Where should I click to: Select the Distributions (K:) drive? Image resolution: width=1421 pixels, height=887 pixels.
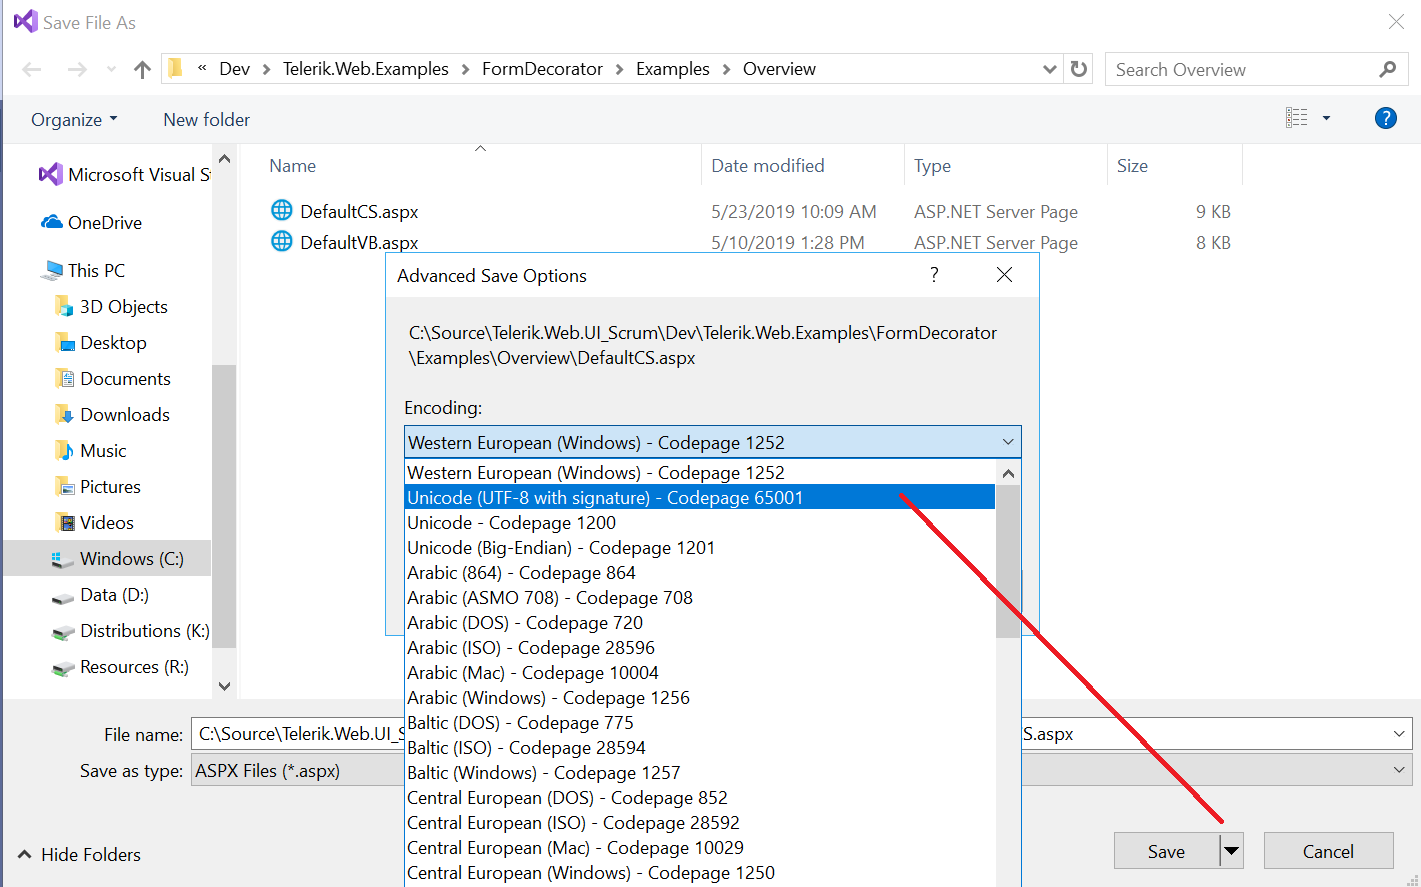(131, 631)
